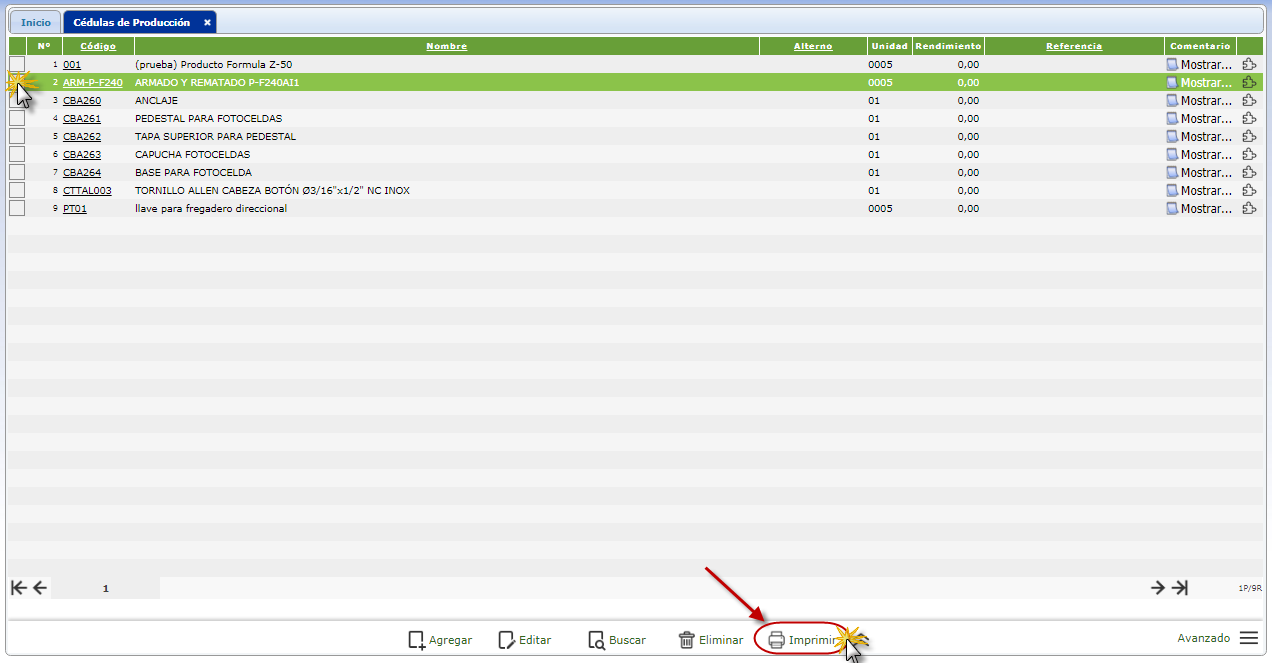Screen dimensions: 1272x663
Task: Click page number 1 in the pager
Action: (x=106, y=589)
